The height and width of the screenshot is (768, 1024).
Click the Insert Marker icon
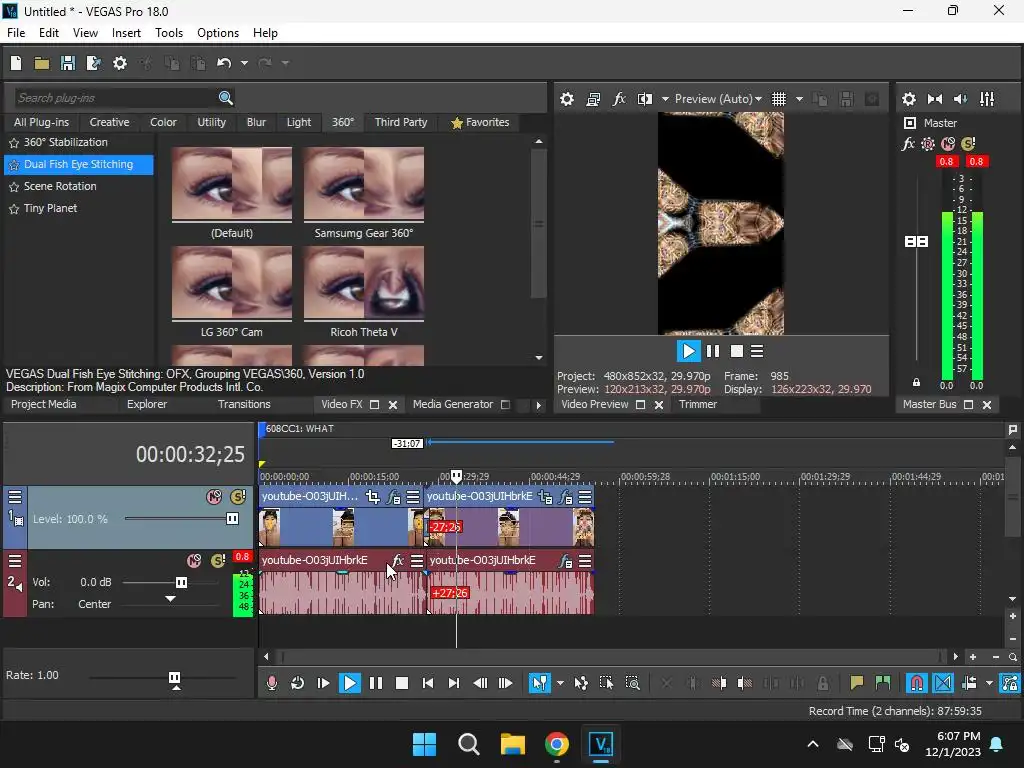tap(857, 683)
